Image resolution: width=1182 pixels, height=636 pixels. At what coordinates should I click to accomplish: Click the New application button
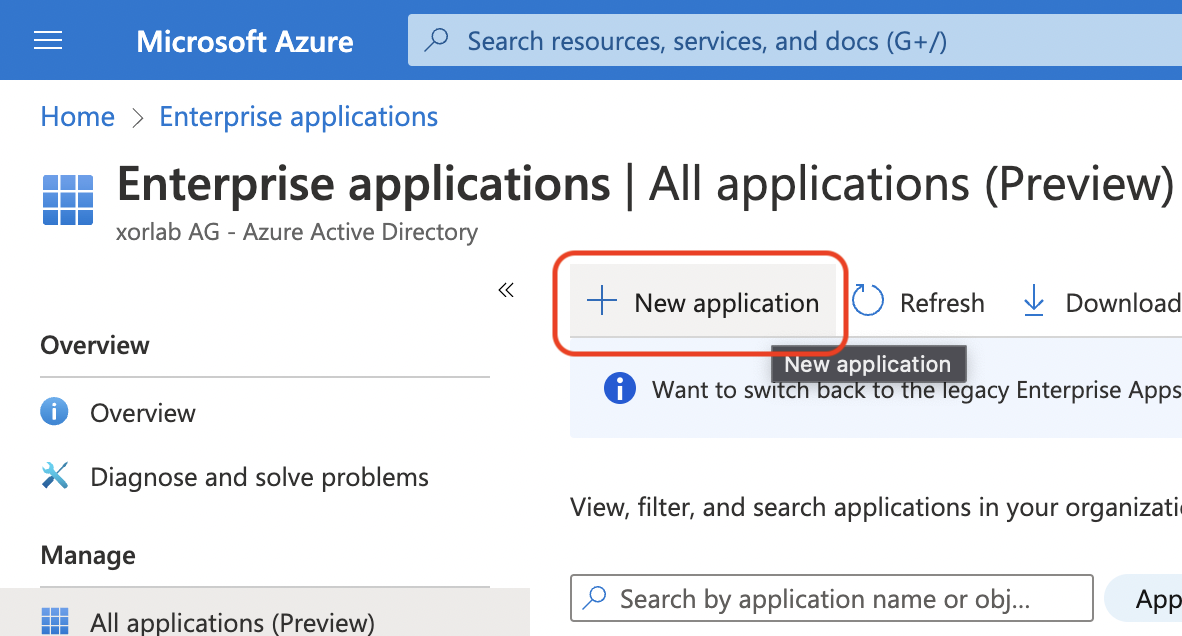(703, 302)
